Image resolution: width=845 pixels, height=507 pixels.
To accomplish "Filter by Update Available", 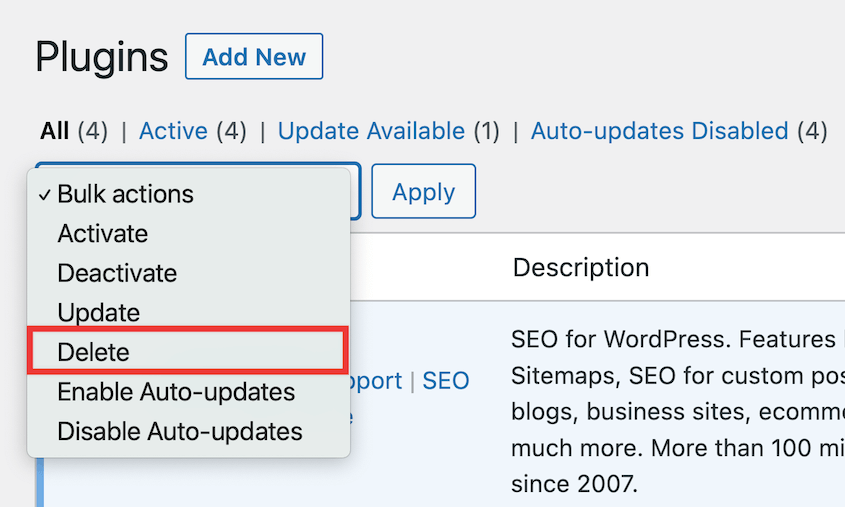I will click(x=371, y=131).
